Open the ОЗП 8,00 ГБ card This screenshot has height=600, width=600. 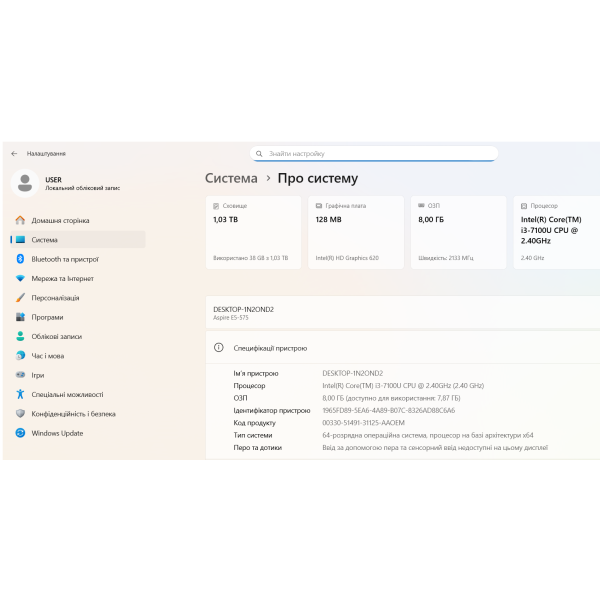click(458, 232)
